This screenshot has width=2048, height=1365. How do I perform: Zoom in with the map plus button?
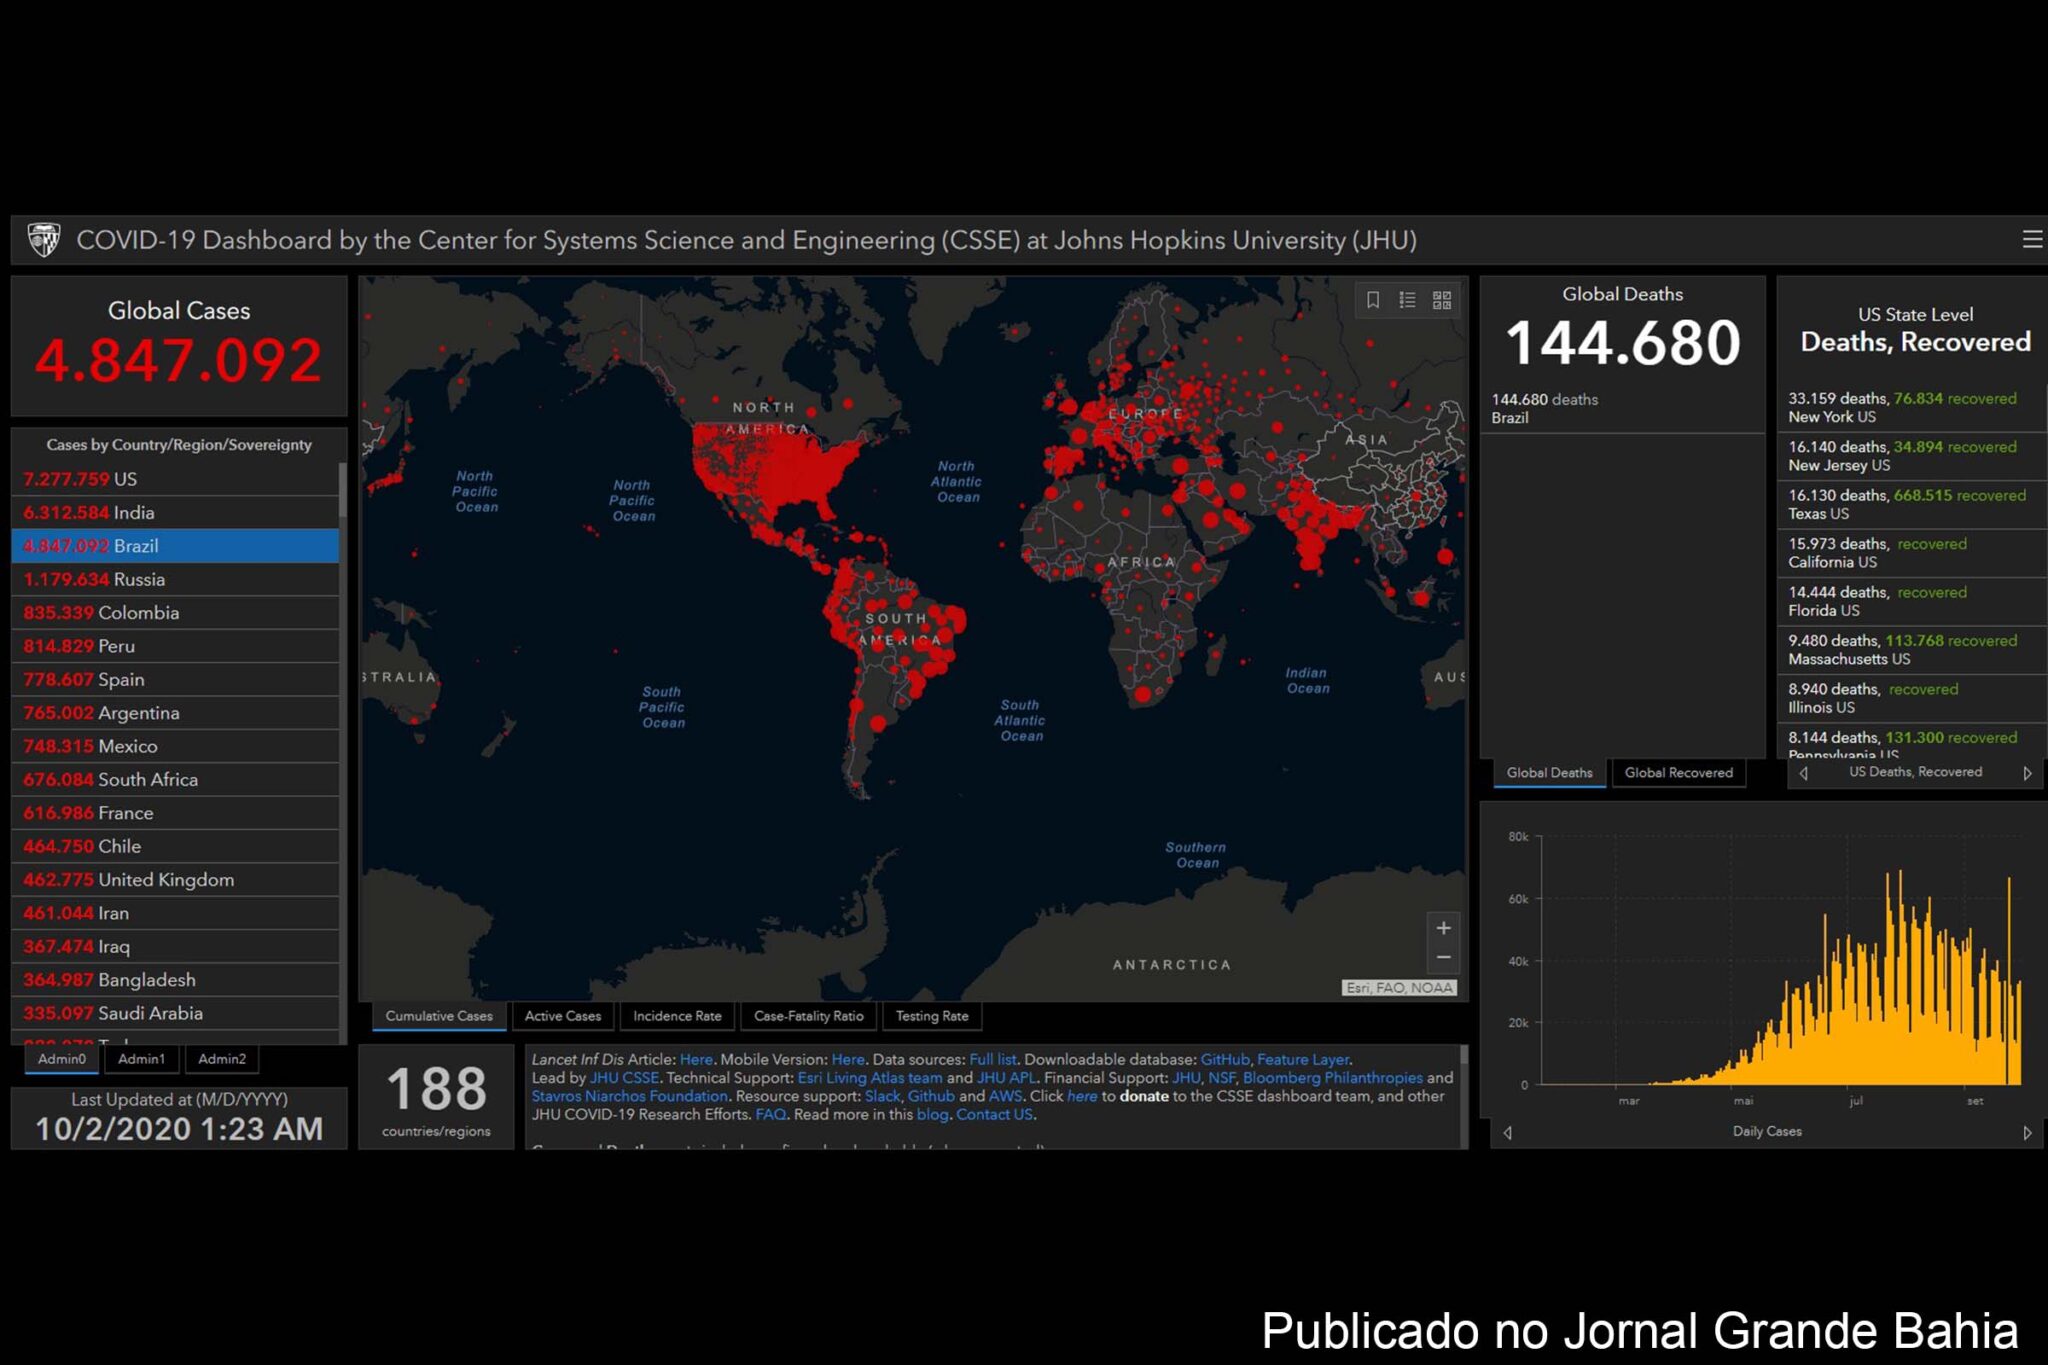[1443, 928]
